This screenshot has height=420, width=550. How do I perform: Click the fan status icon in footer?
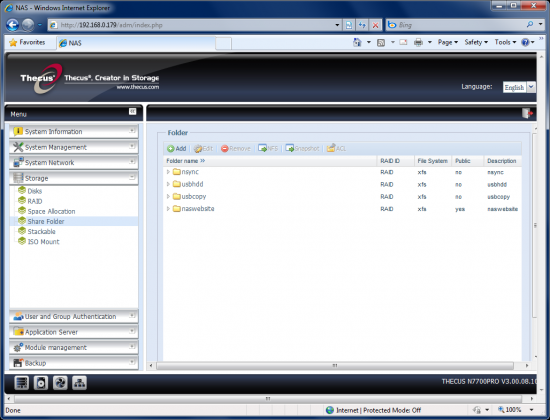tap(60, 383)
